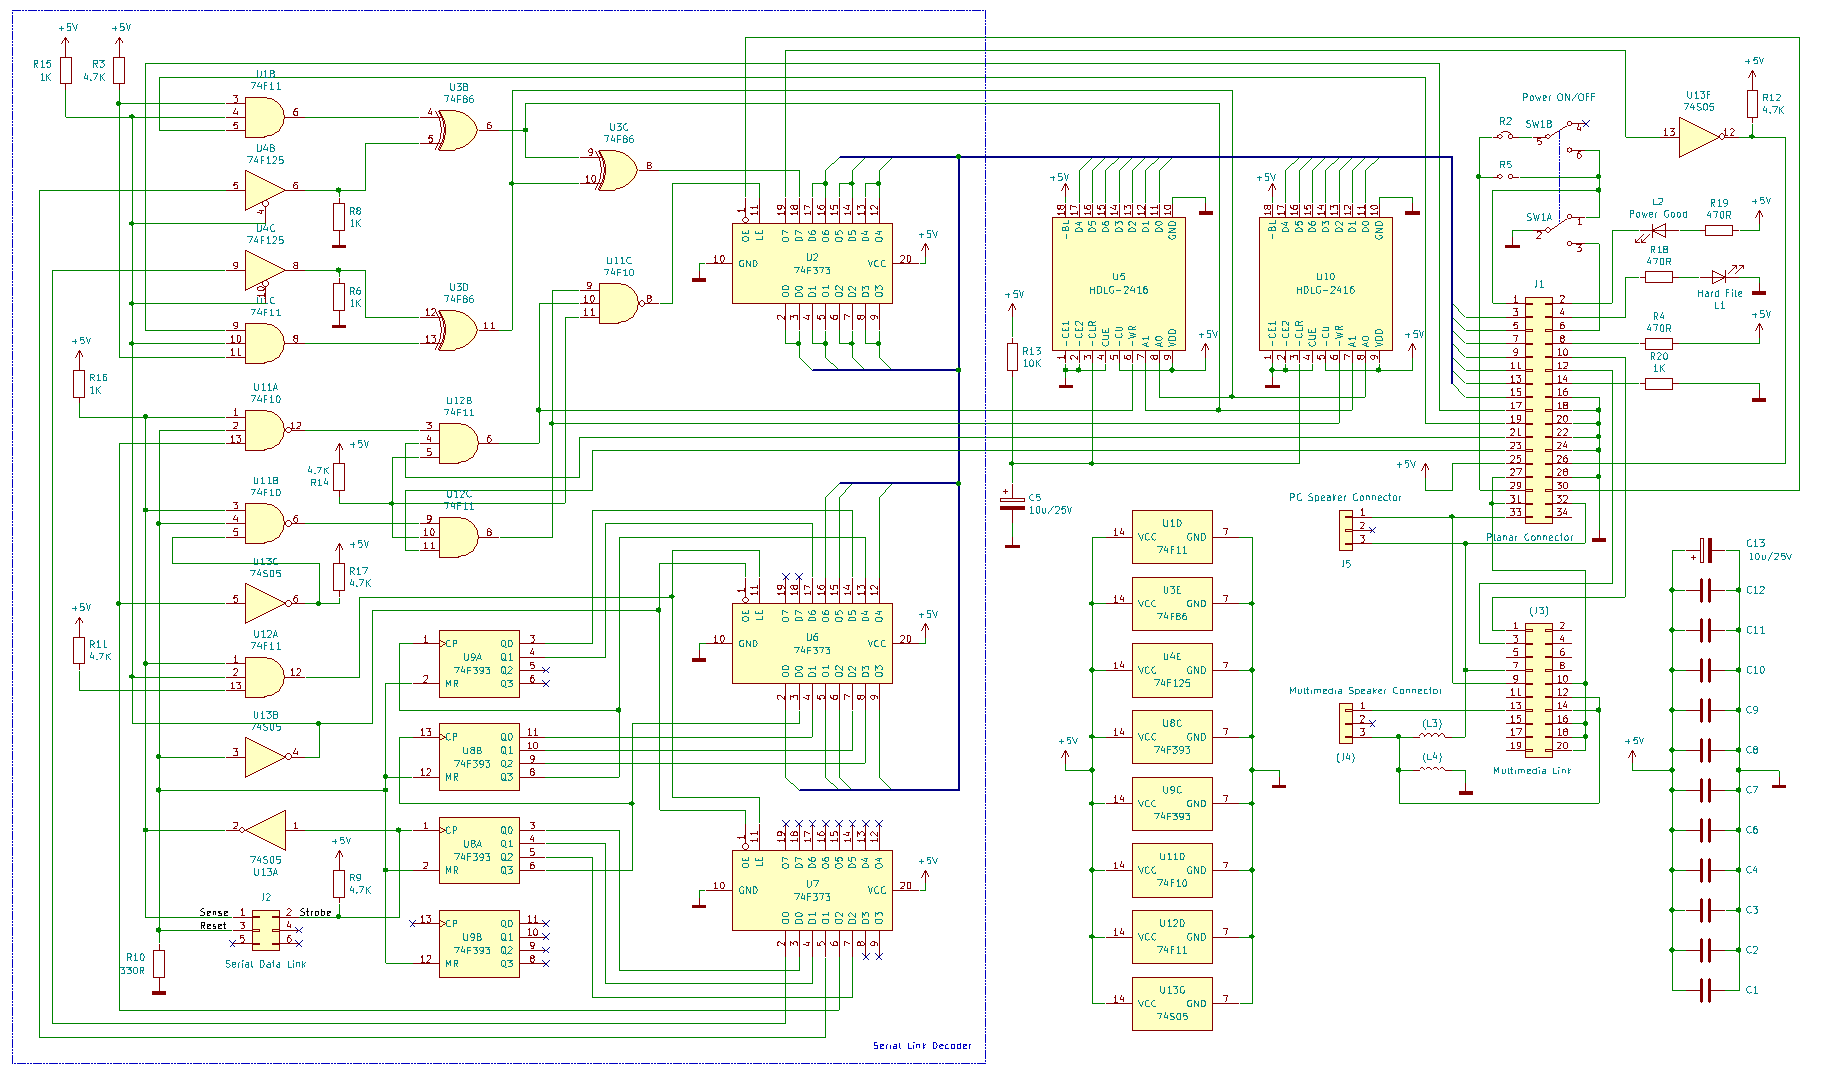
Task: Click the U3B 74F86 XOR gate symbol
Action: 458,130
